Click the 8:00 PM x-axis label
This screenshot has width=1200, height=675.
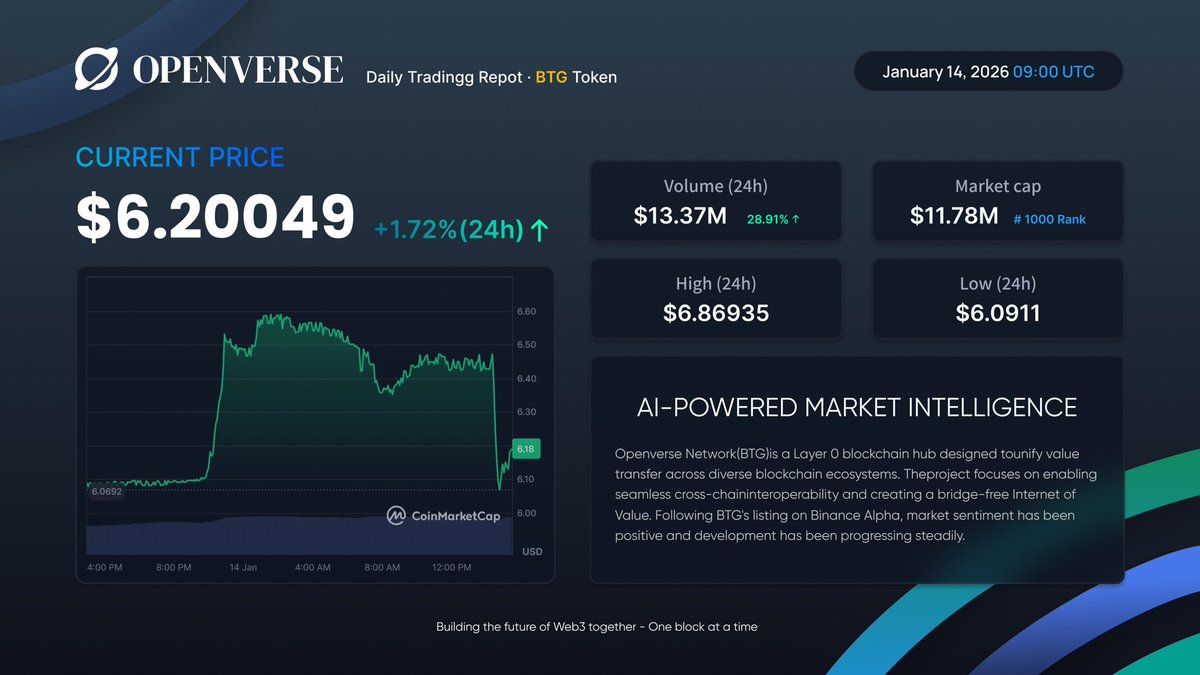tap(174, 567)
